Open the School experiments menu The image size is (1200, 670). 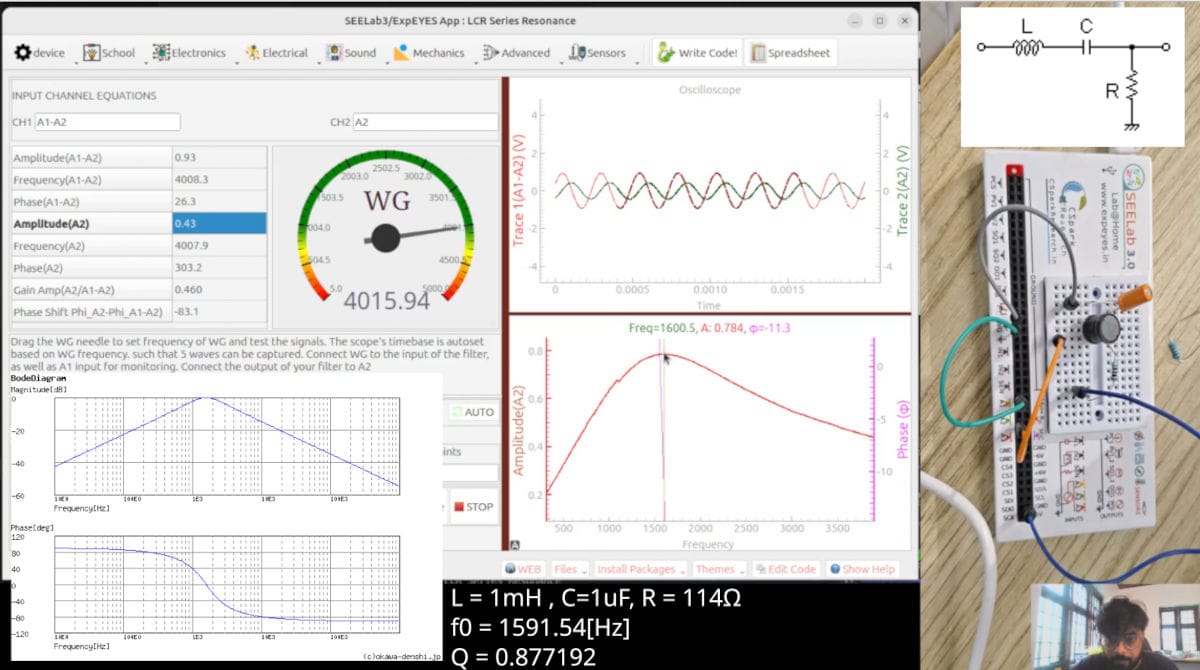tap(110, 53)
